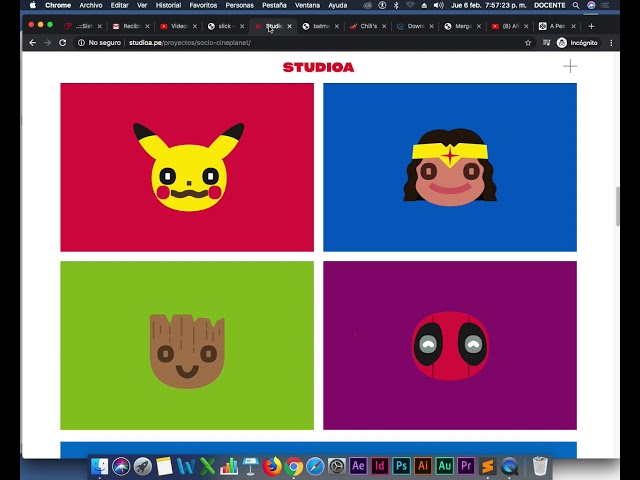Open Safari from the Dock
The image size is (640, 480).
pyautogui.click(x=316, y=466)
